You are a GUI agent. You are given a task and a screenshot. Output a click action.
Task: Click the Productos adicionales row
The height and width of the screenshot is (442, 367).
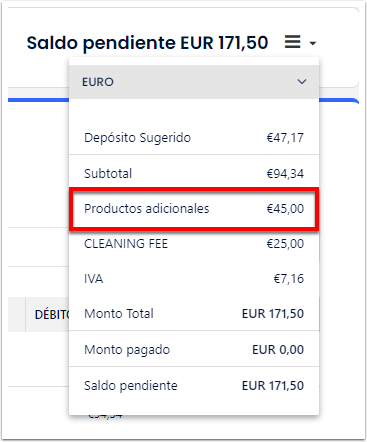tap(194, 209)
